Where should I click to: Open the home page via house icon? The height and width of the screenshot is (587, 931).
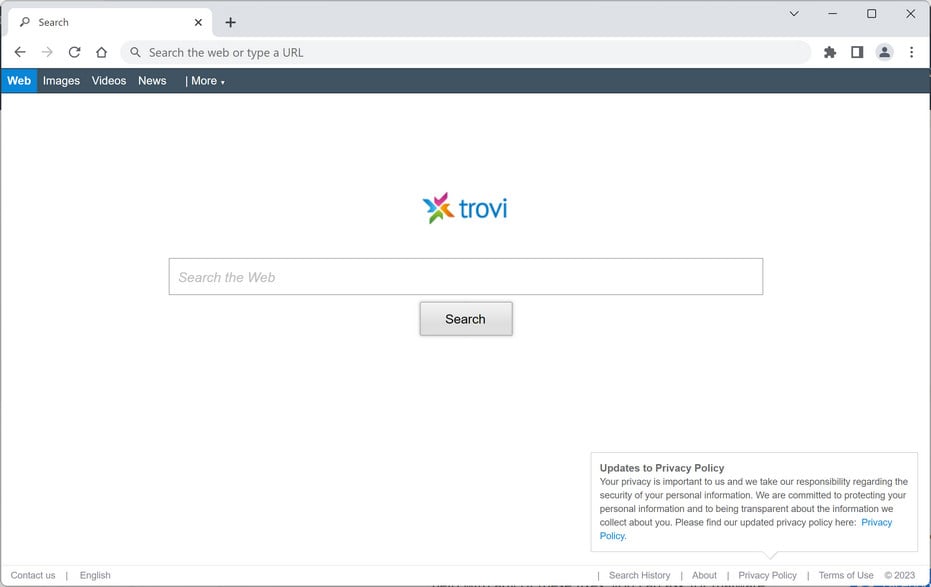tap(102, 52)
